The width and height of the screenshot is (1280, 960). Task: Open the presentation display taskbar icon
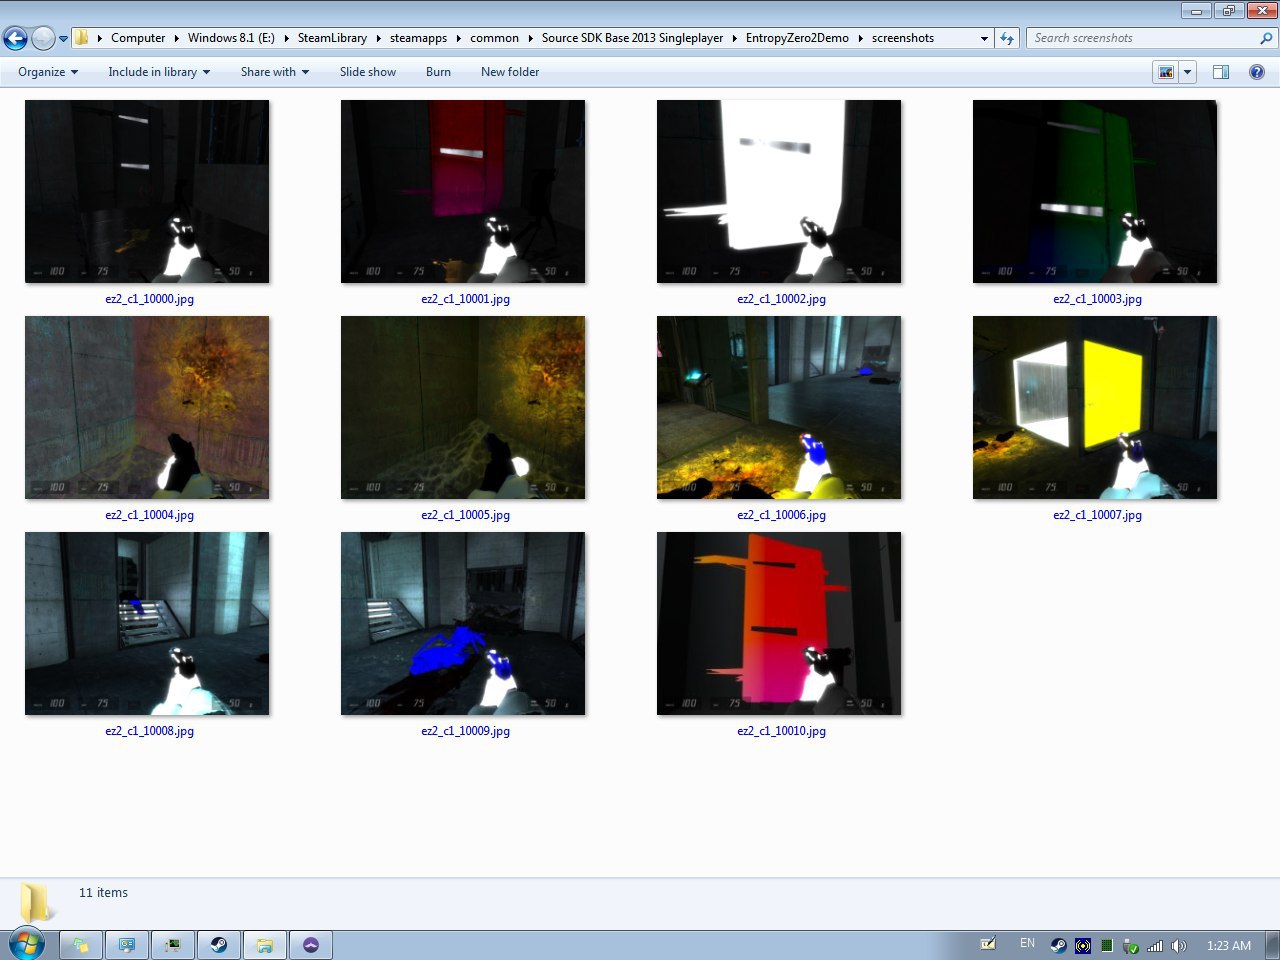point(127,945)
